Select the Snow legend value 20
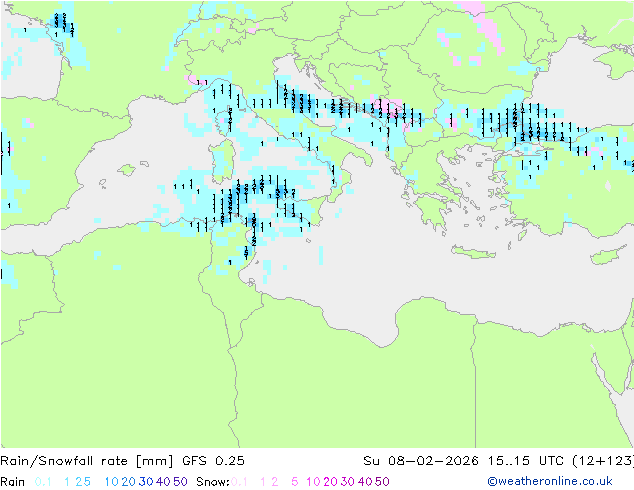Viewport: 634px width, 490px height. pos(330,482)
